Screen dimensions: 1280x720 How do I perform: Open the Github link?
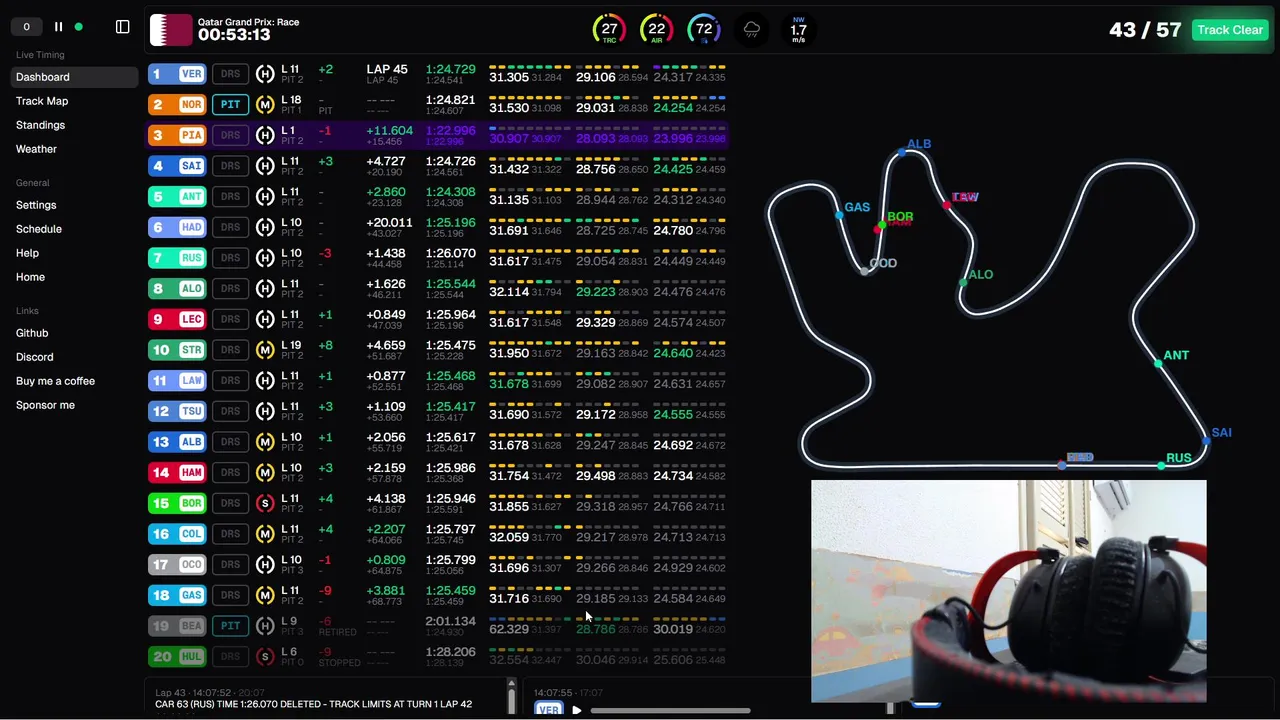click(x=32, y=333)
